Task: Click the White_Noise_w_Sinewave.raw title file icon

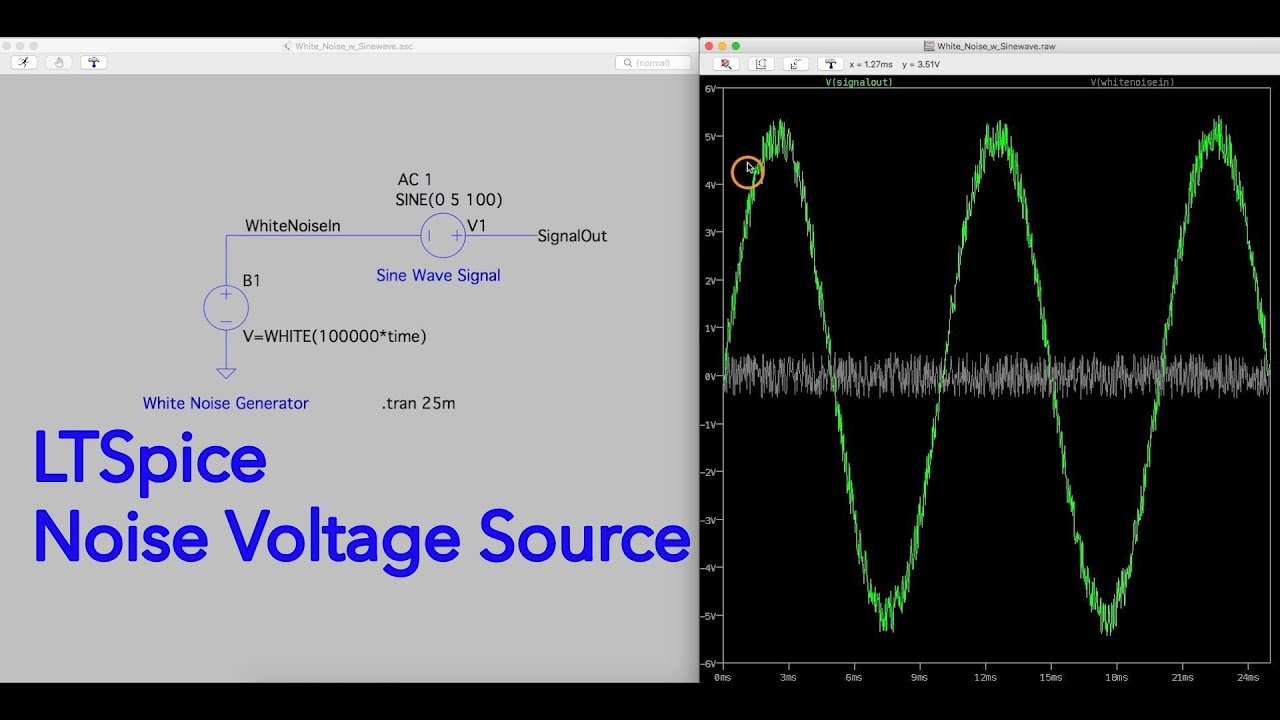Action: pos(929,46)
